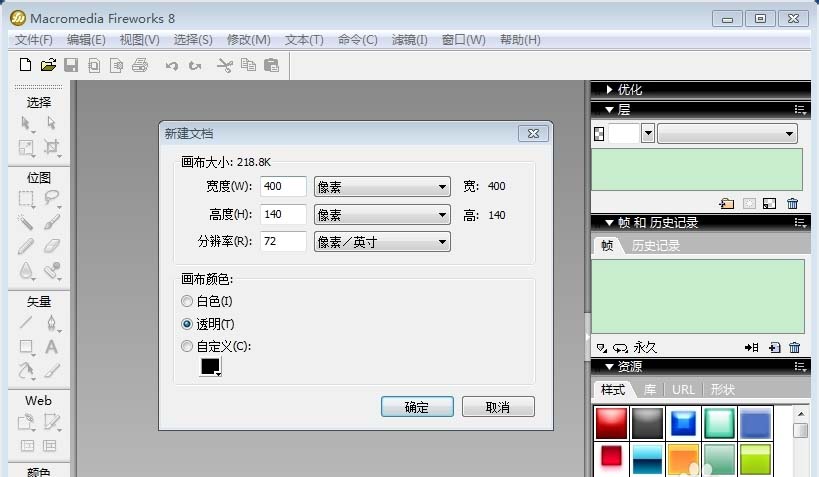Viewport: 819px width, 477px height.
Task: Switch to the History tab
Action: click(x=656, y=246)
